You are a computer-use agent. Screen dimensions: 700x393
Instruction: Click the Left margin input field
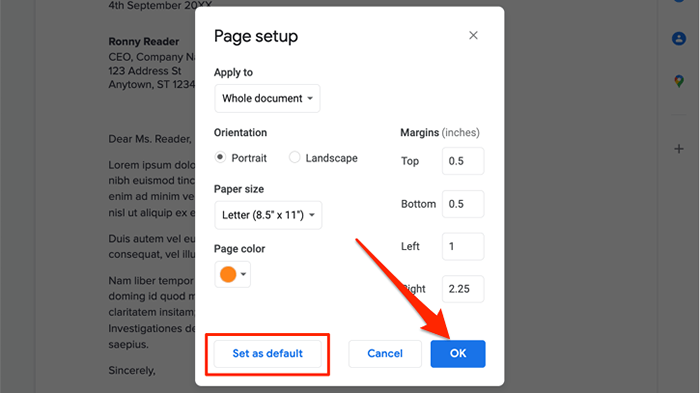(x=463, y=247)
